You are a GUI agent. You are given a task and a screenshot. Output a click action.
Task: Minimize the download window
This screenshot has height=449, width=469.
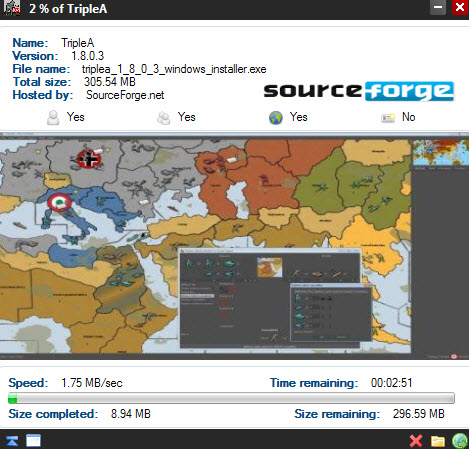point(438,7)
